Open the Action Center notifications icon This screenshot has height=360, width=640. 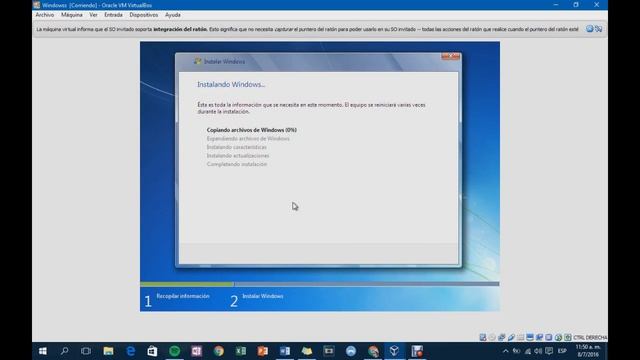pyautogui.click(x=549, y=351)
